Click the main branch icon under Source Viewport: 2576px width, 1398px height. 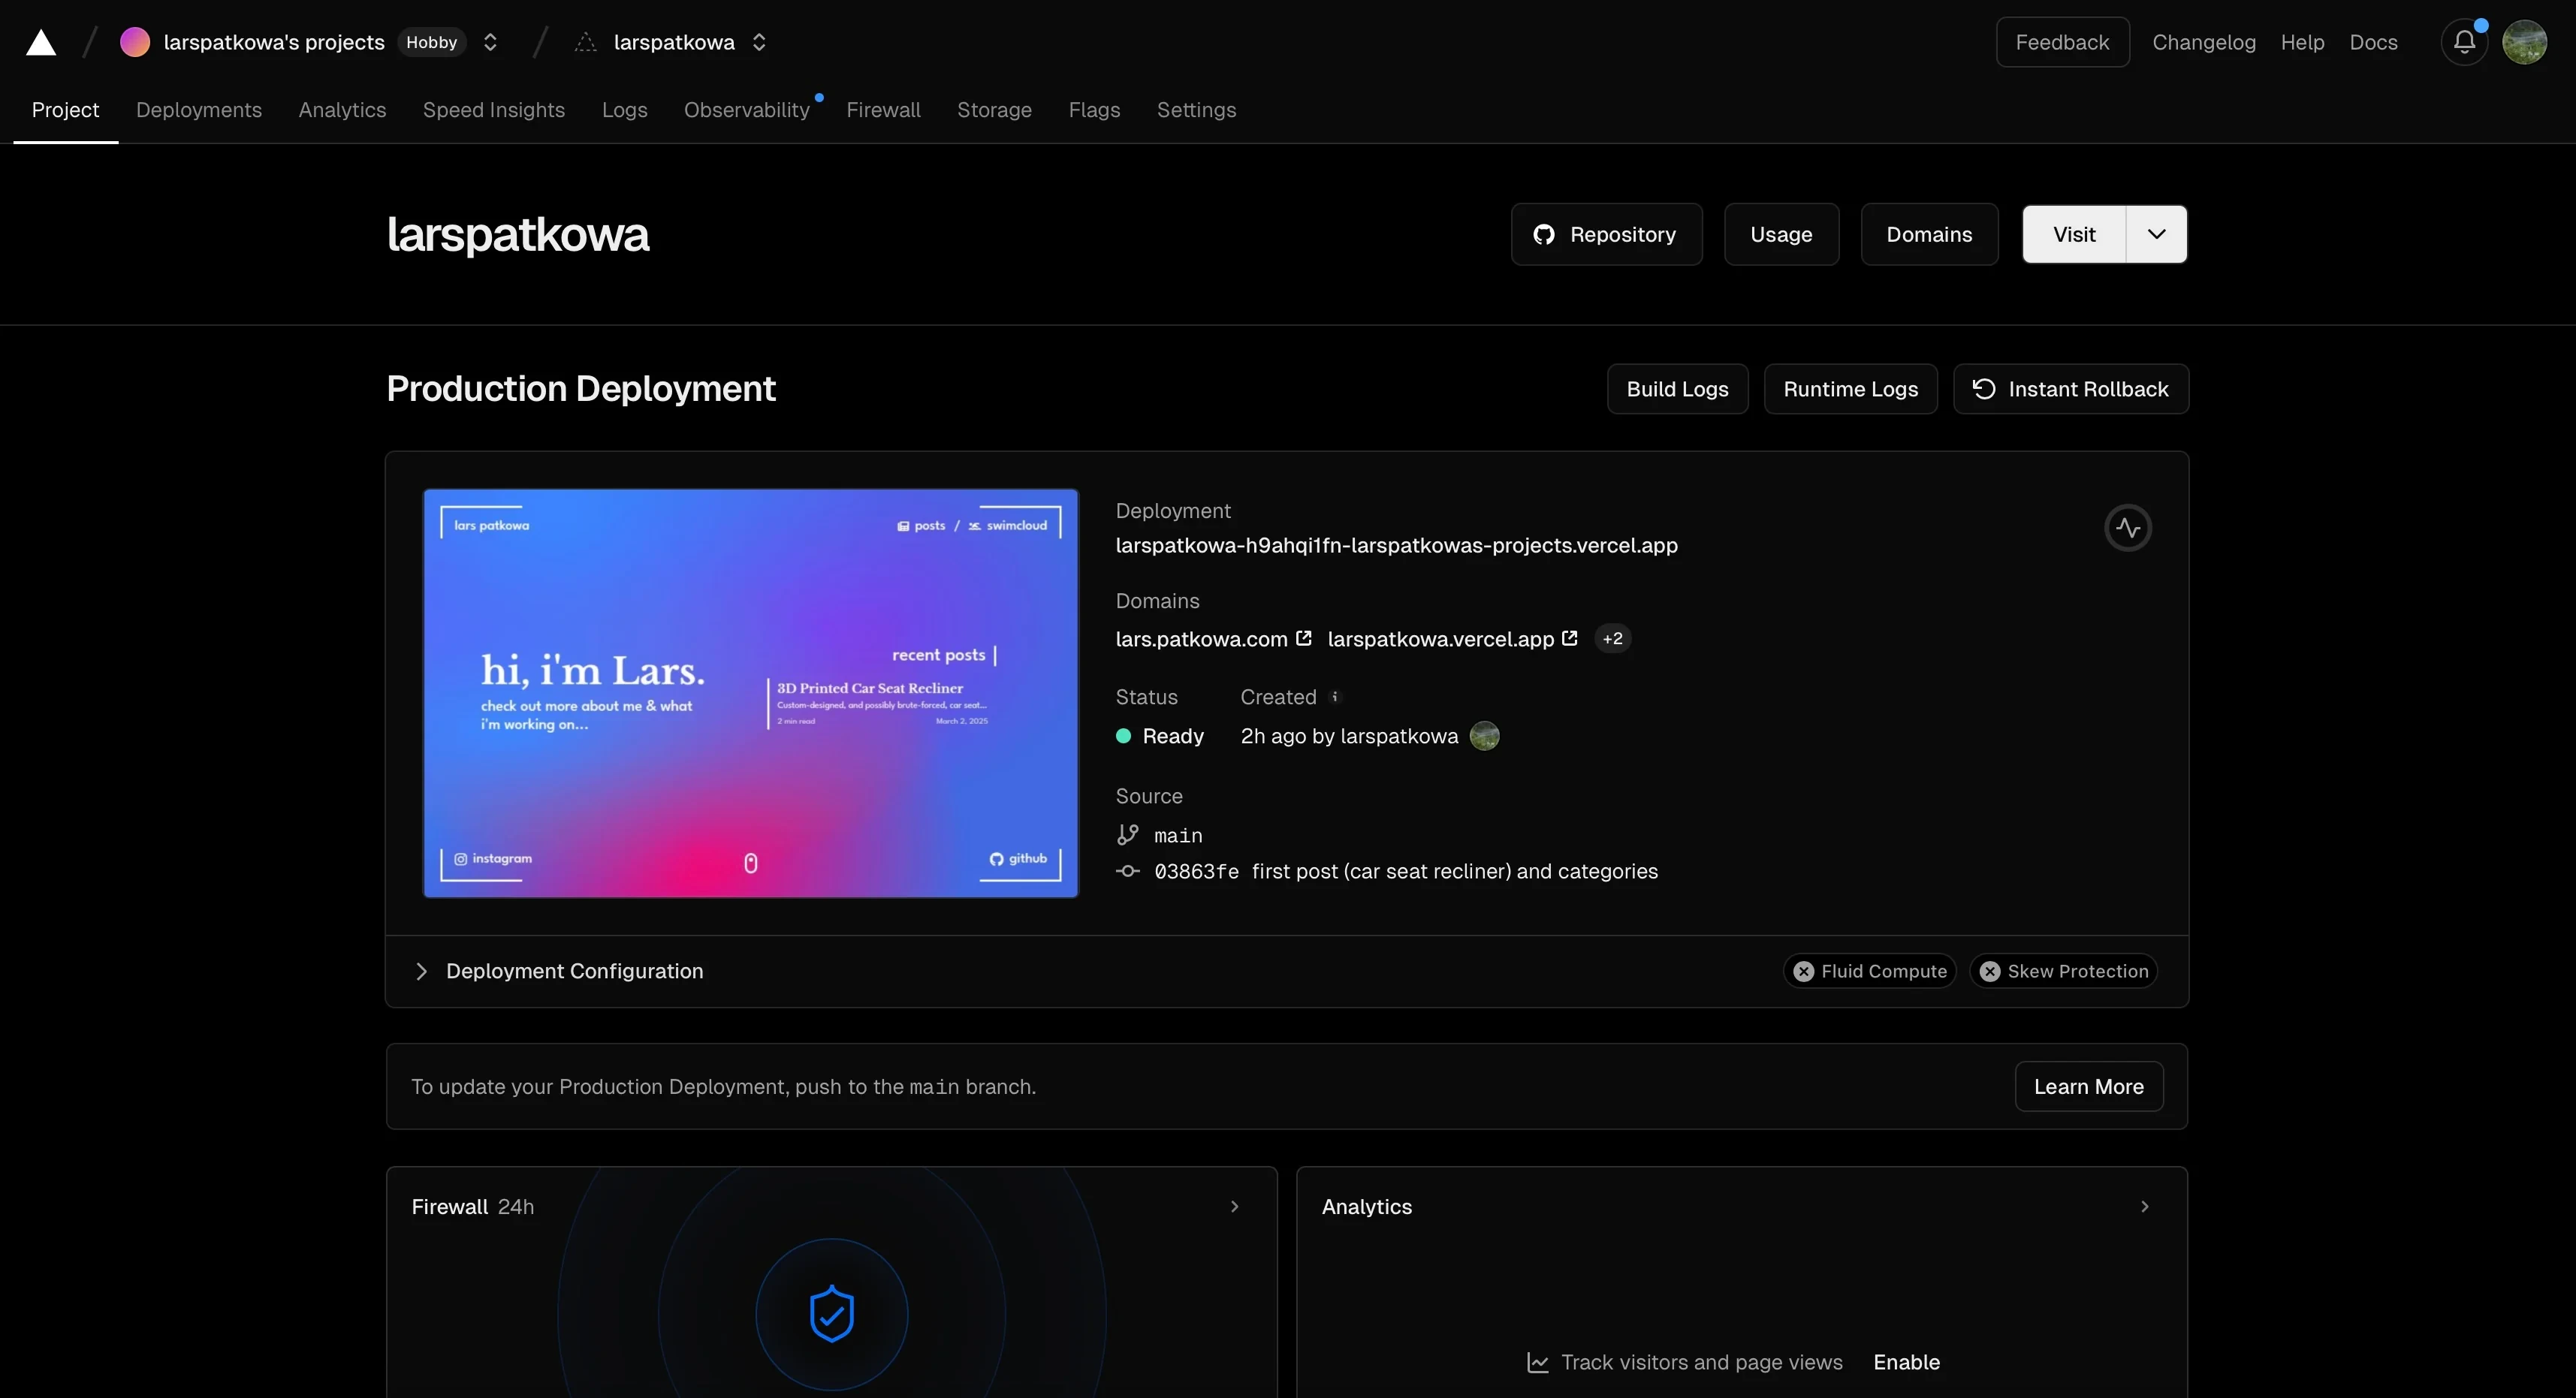click(x=1128, y=835)
